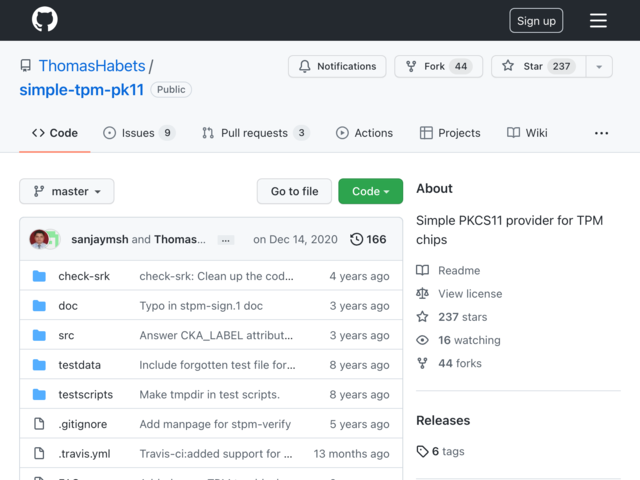Open the src folder name
This screenshot has height=480, width=640.
click(x=66, y=336)
